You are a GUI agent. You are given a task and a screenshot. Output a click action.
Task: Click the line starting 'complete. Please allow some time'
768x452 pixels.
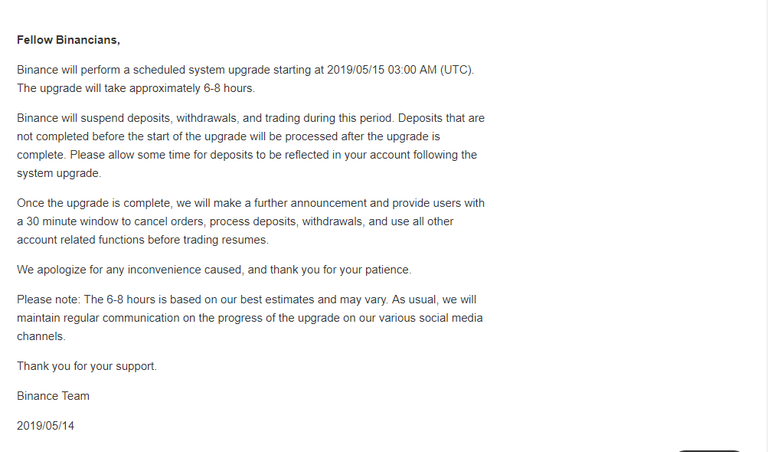point(247,155)
